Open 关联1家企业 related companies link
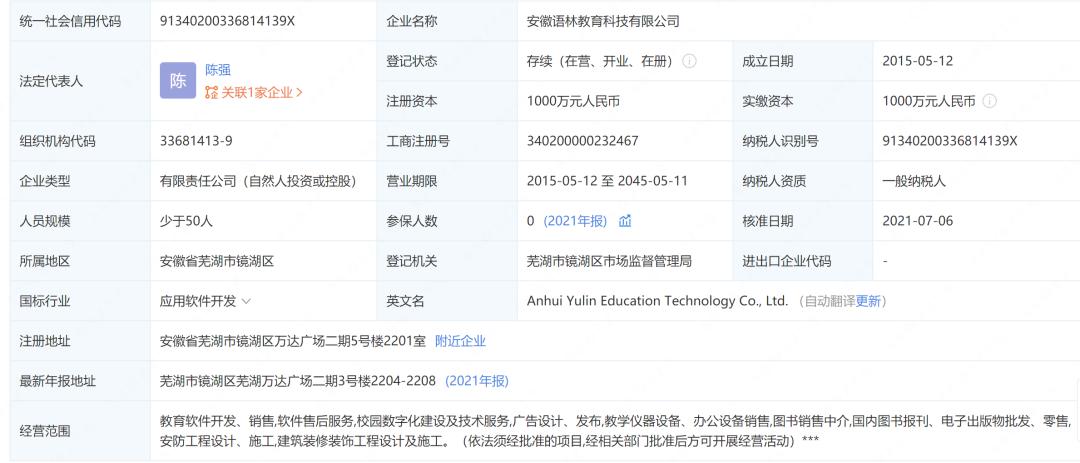This screenshot has height=463, width=1080. (262, 92)
